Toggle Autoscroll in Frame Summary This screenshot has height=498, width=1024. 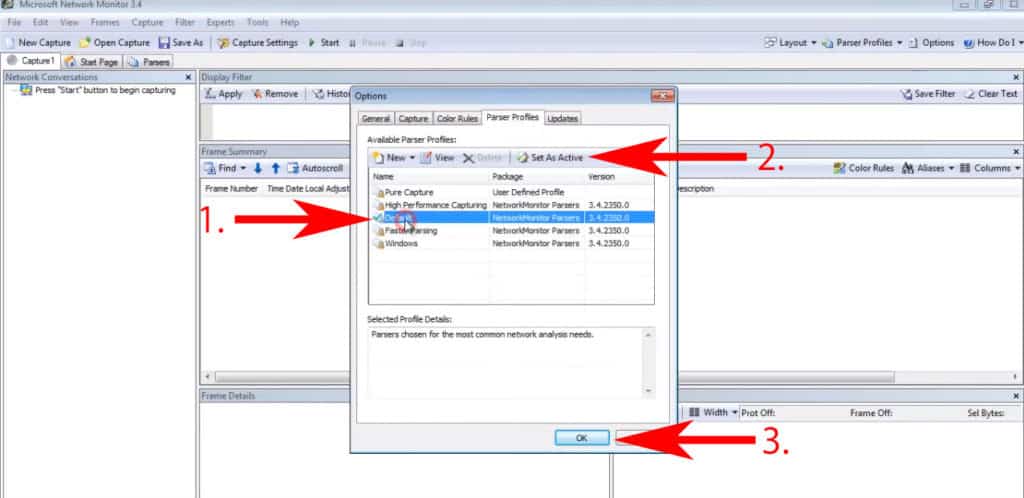coord(315,168)
